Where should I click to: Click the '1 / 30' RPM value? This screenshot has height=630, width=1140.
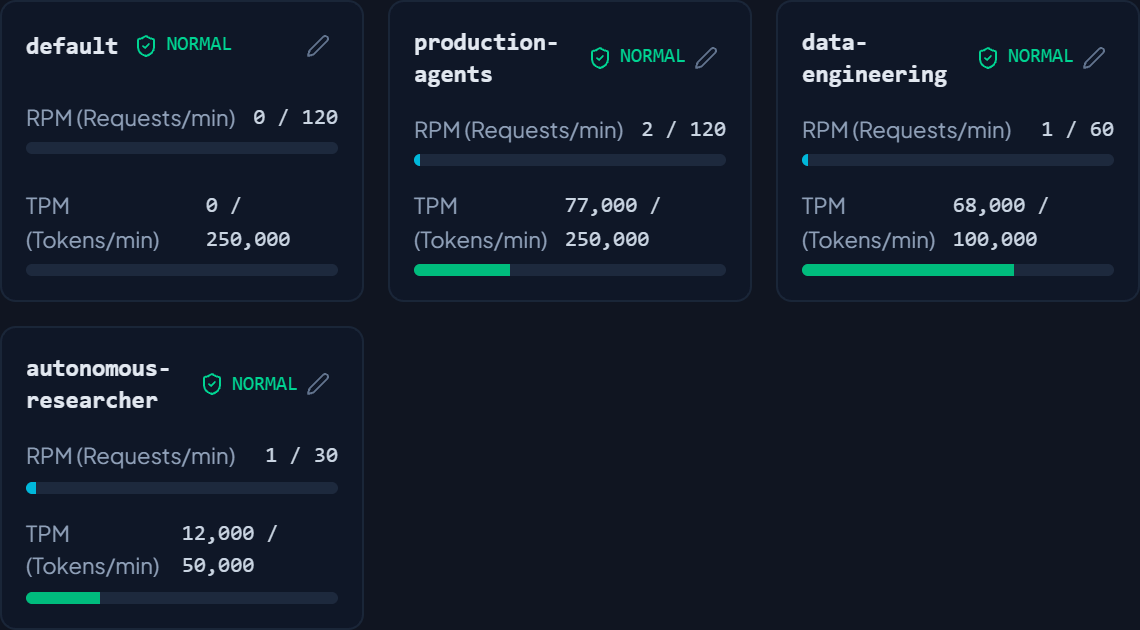point(302,456)
